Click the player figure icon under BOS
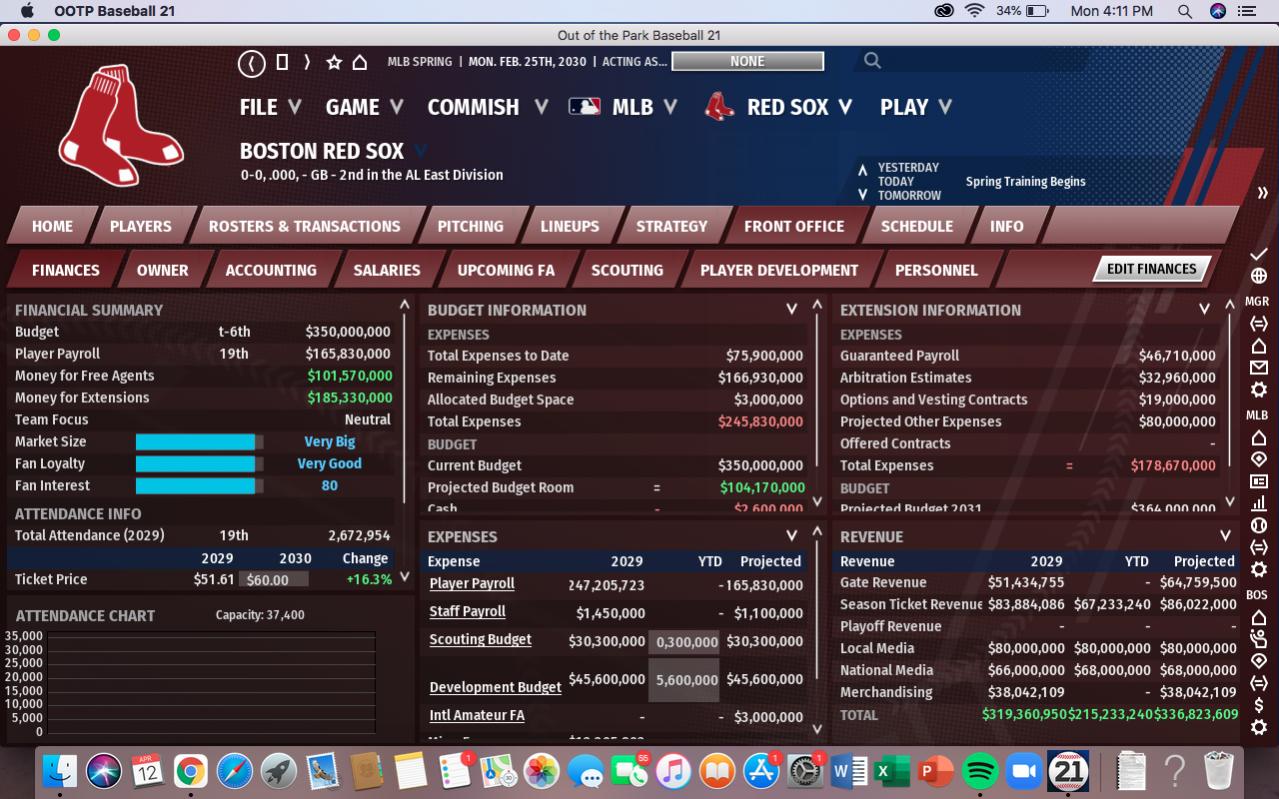This screenshot has width=1279, height=799. tap(1259, 639)
